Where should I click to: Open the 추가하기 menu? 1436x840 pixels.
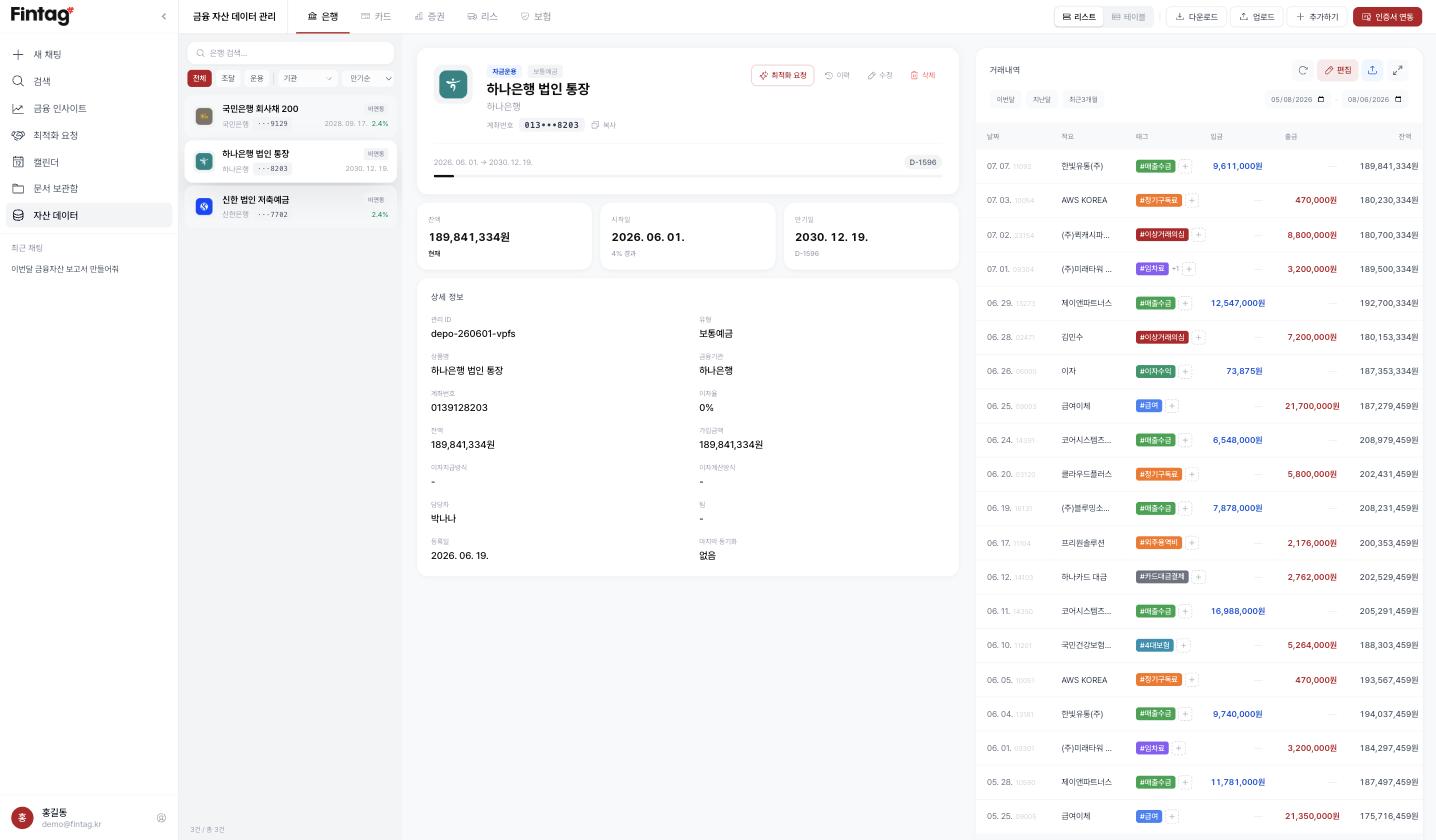click(x=1317, y=17)
